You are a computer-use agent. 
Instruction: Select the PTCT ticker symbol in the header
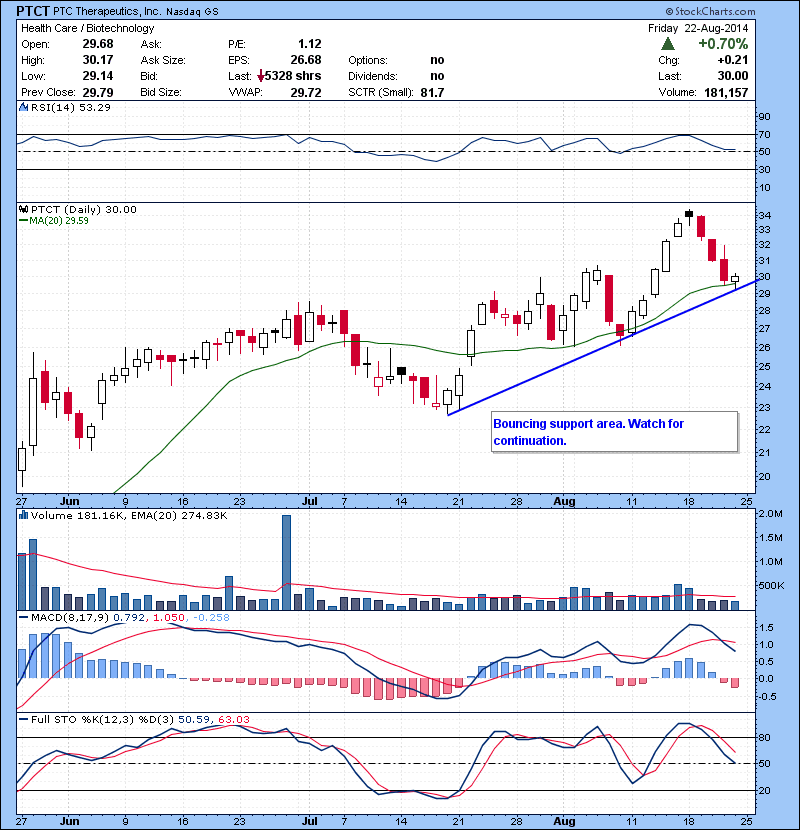coord(33,11)
